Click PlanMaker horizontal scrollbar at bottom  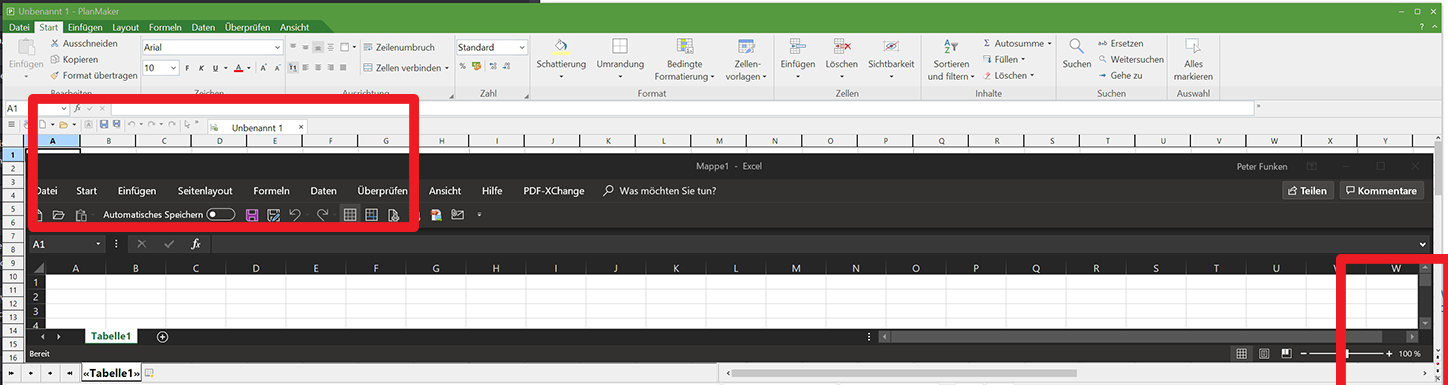click(x=903, y=373)
